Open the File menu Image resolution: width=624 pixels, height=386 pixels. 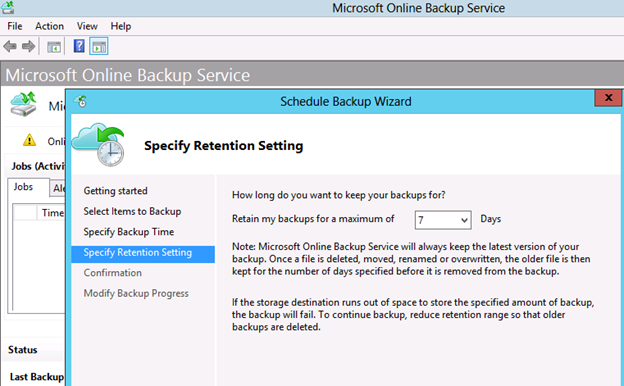[15, 26]
